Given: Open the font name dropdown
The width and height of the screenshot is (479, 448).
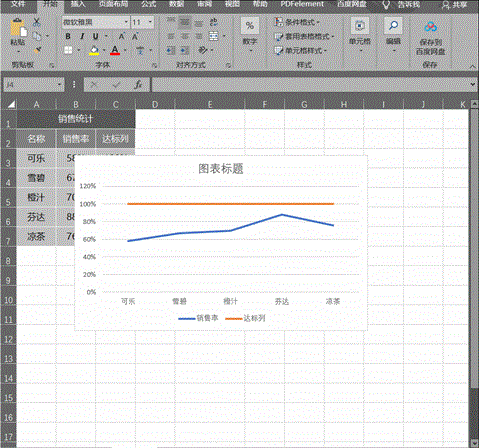Looking at the screenshot, I should coord(126,22).
